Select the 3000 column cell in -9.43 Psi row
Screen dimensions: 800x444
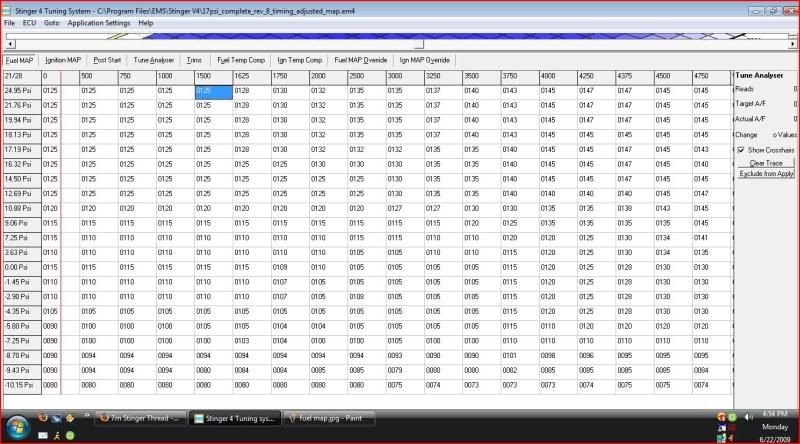[405, 371]
